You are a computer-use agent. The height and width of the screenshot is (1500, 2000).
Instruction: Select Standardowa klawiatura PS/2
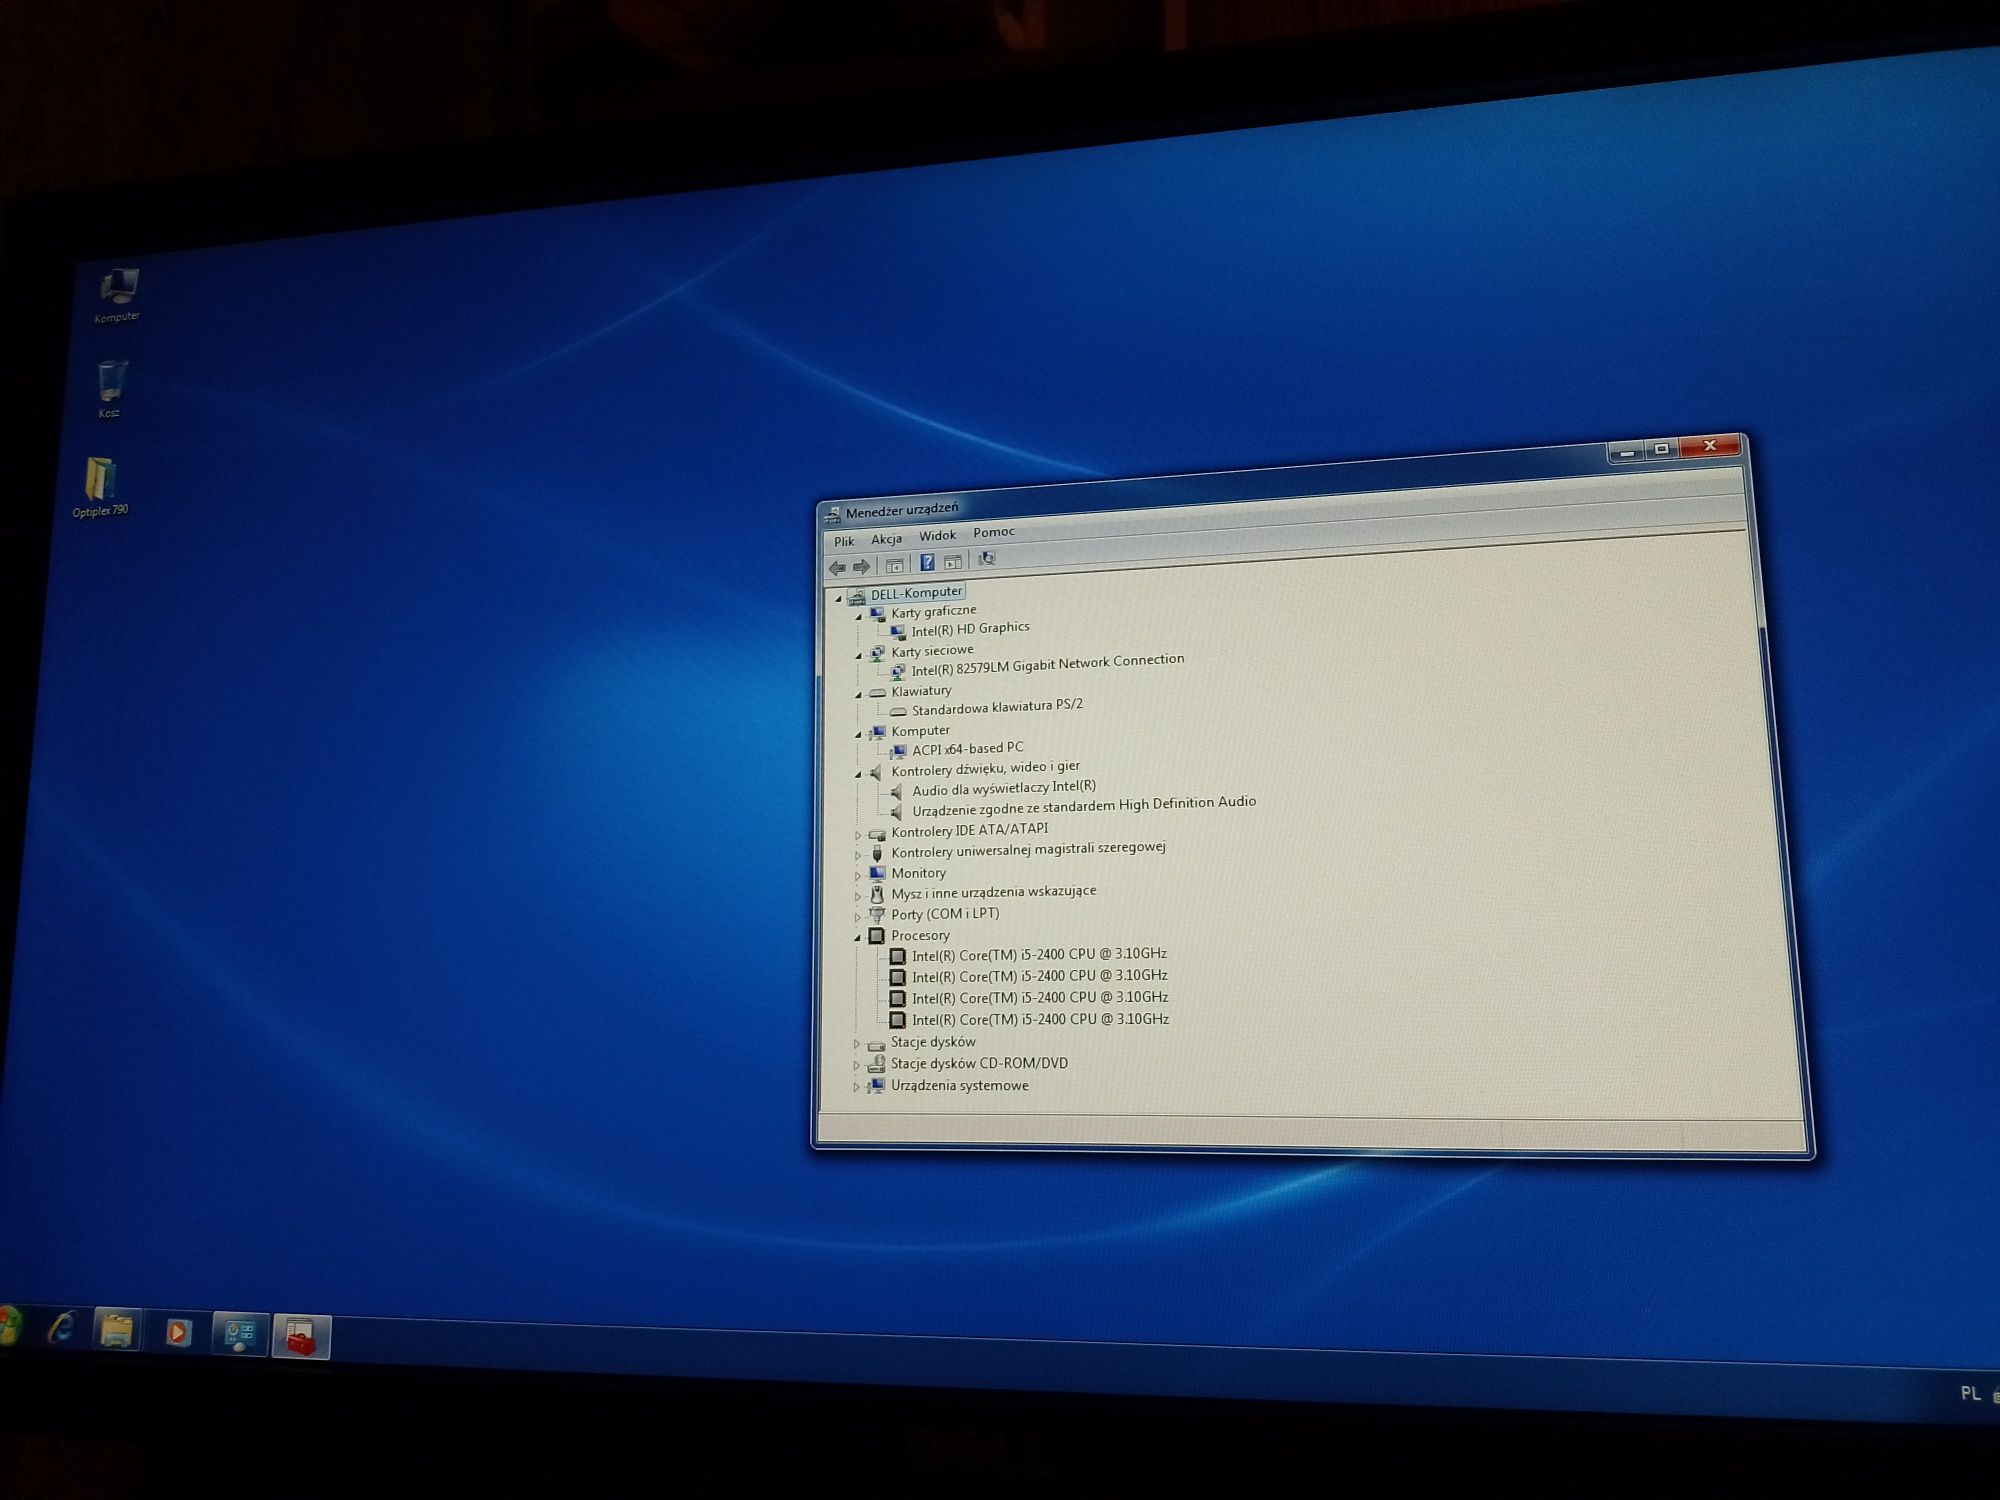point(997,707)
